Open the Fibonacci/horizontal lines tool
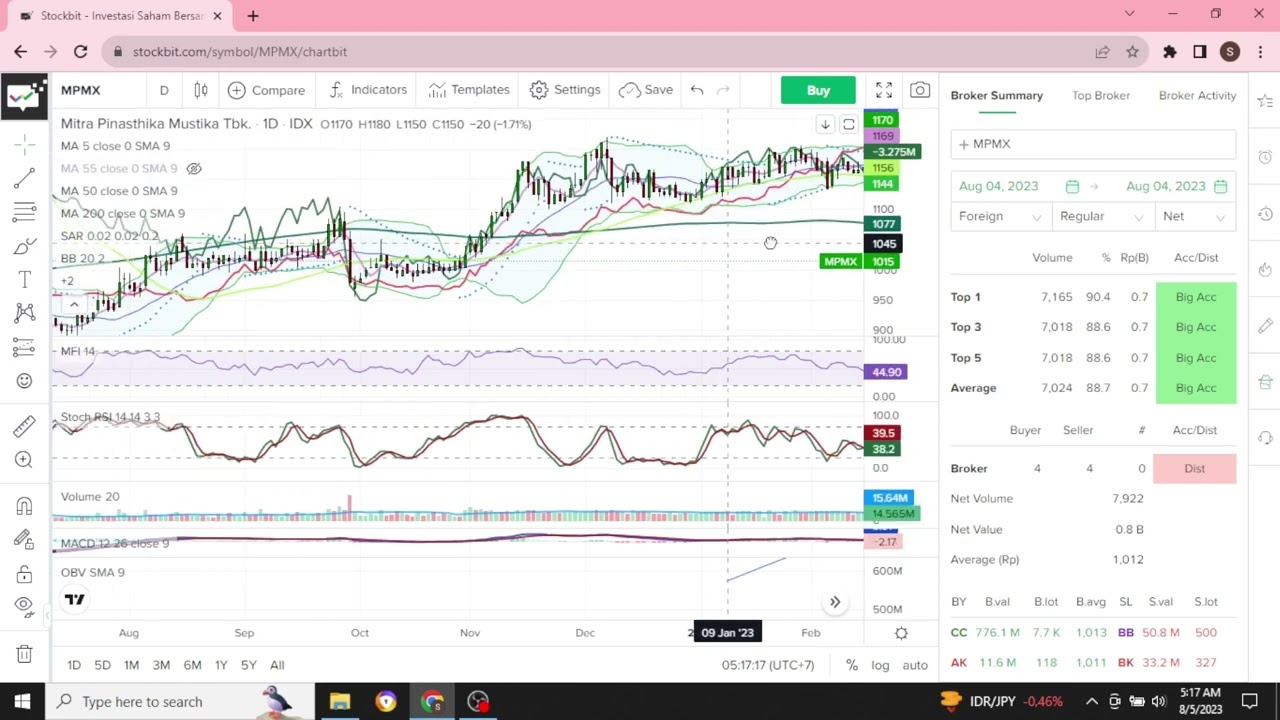This screenshot has width=1280, height=720. [x=24, y=212]
